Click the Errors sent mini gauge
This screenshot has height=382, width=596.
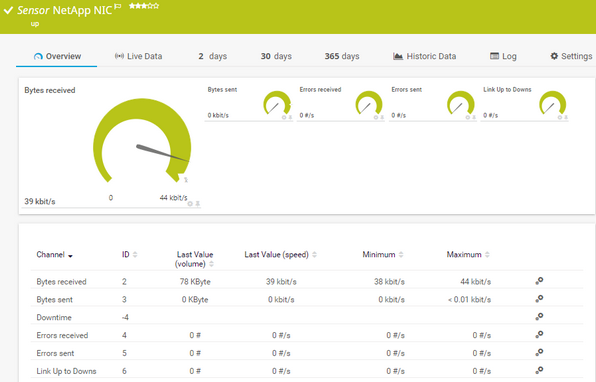coord(460,103)
